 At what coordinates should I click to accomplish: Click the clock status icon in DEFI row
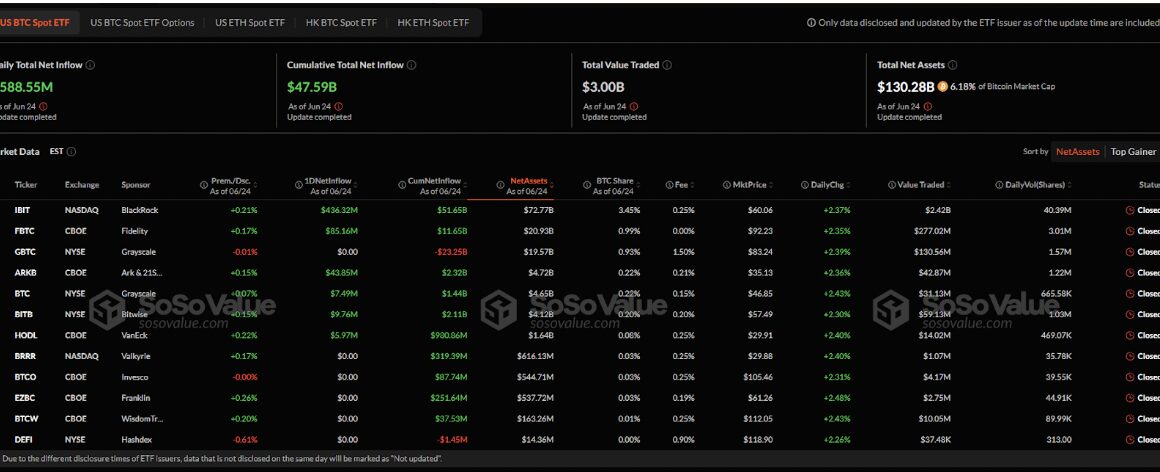[1130, 439]
